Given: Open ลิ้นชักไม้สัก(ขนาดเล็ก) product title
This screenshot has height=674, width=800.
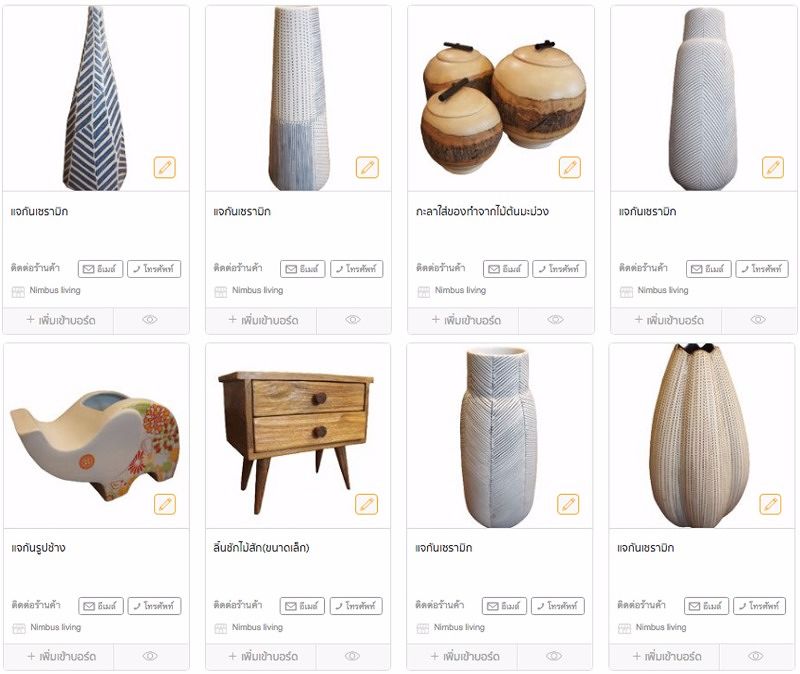Looking at the screenshot, I should (x=261, y=548).
